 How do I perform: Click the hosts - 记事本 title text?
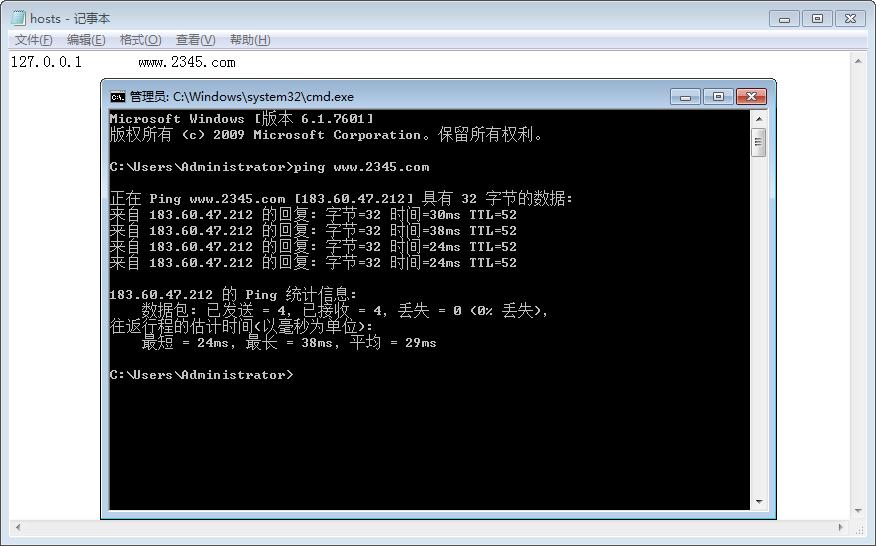pos(70,18)
